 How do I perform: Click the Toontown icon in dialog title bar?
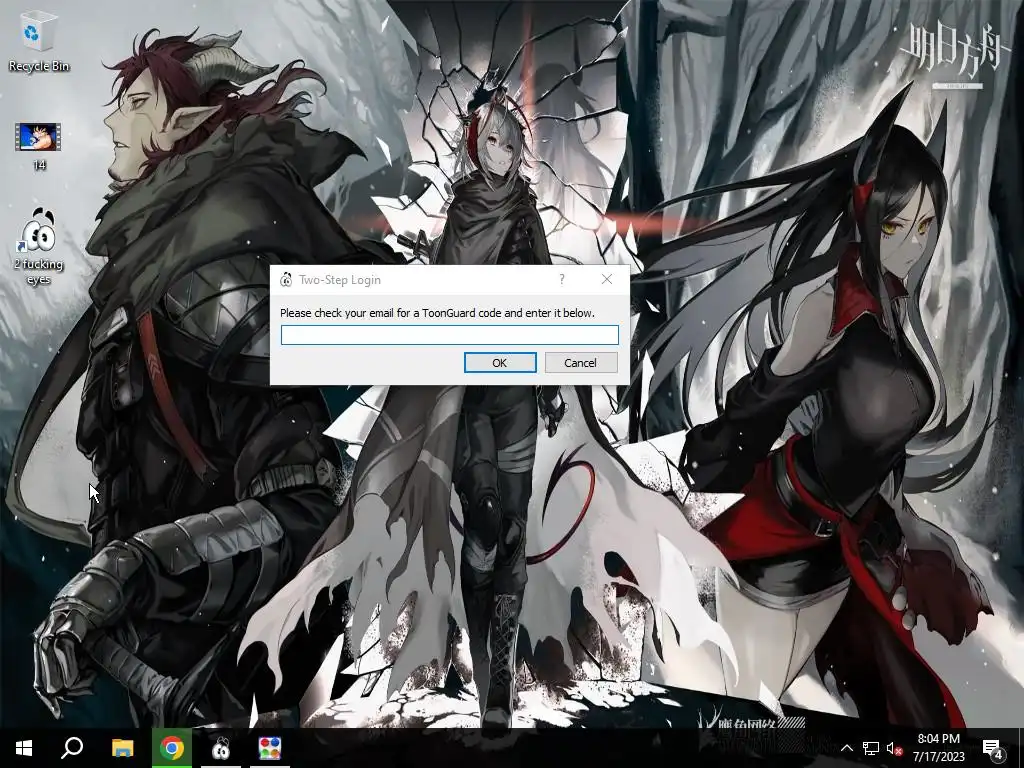pos(286,280)
